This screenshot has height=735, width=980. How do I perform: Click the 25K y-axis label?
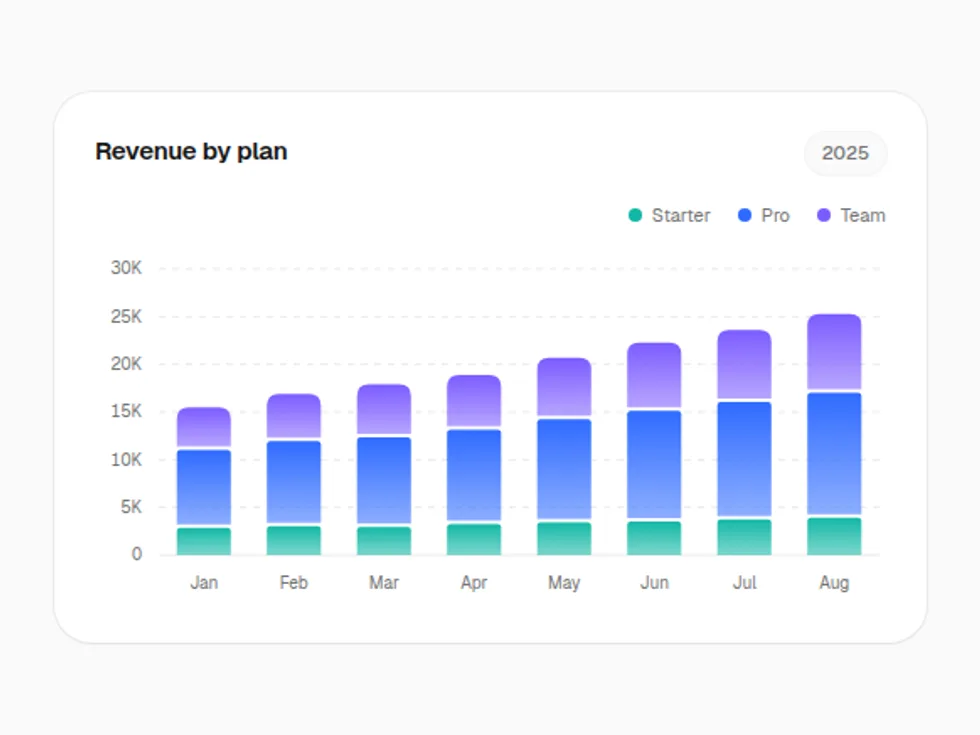coord(126,317)
